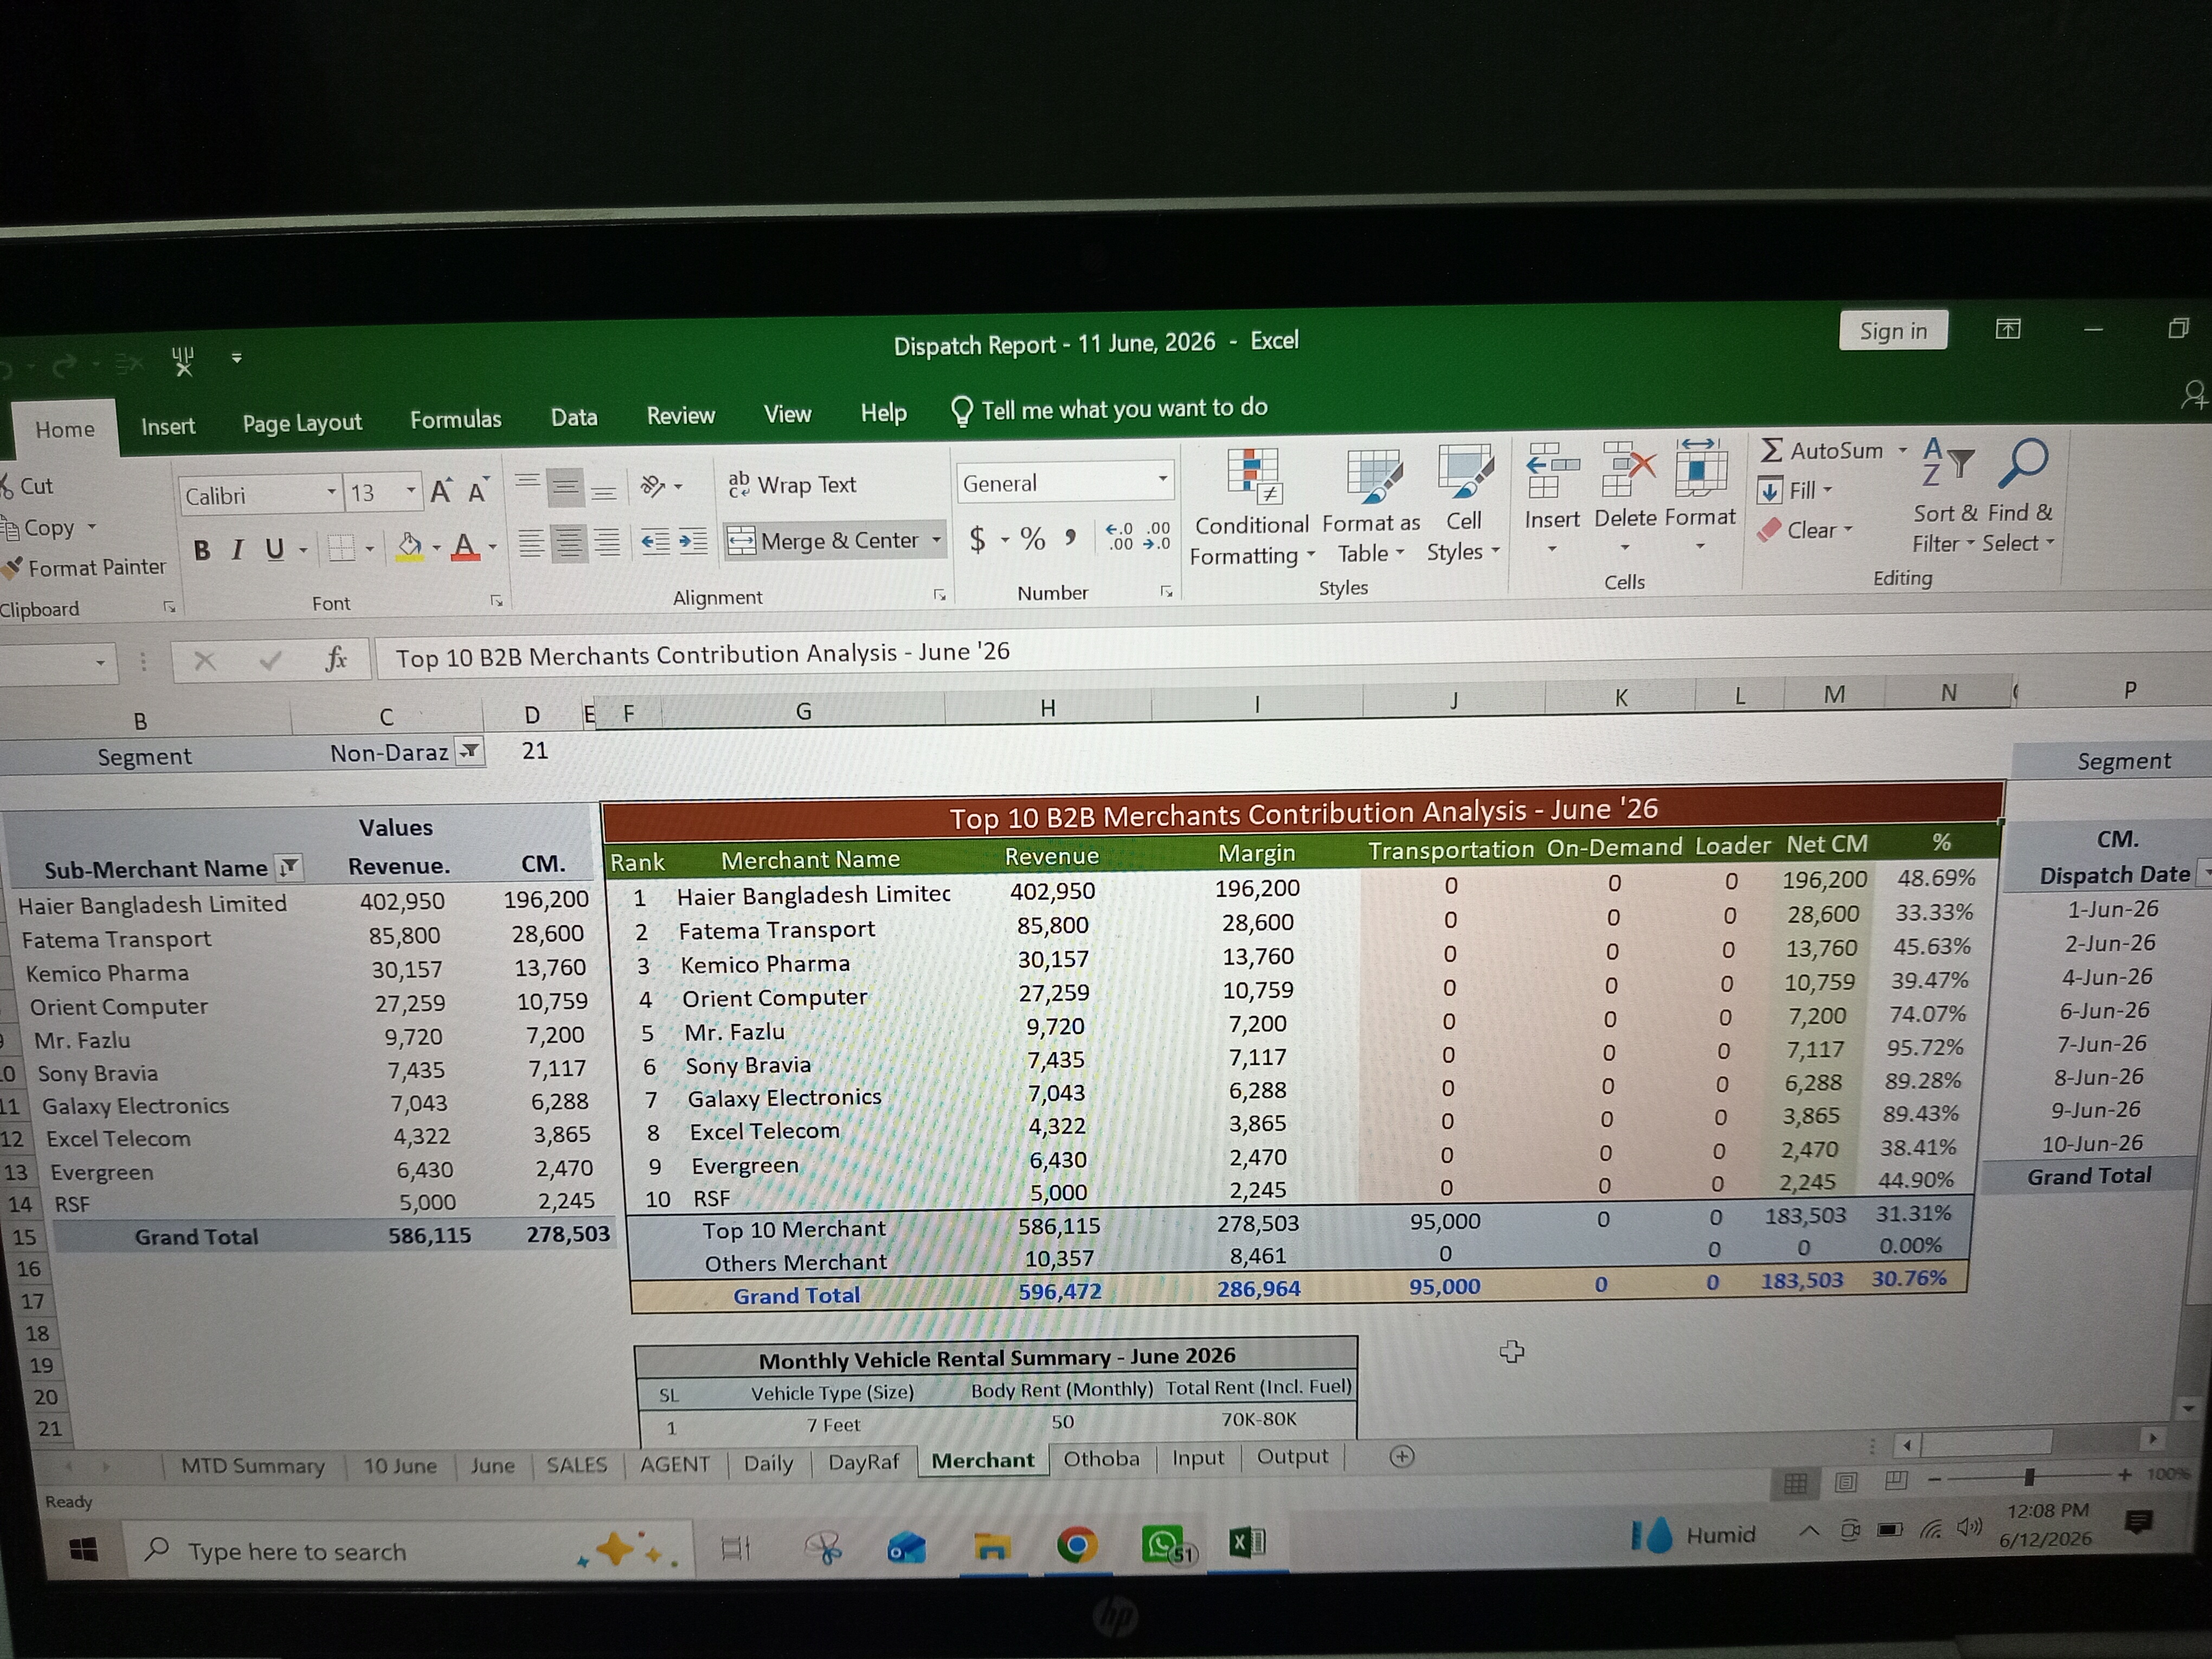Open the Data ribbon tab
Image resolution: width=2212 pixels, height=1659 pixels.
(x=574, y=418)
